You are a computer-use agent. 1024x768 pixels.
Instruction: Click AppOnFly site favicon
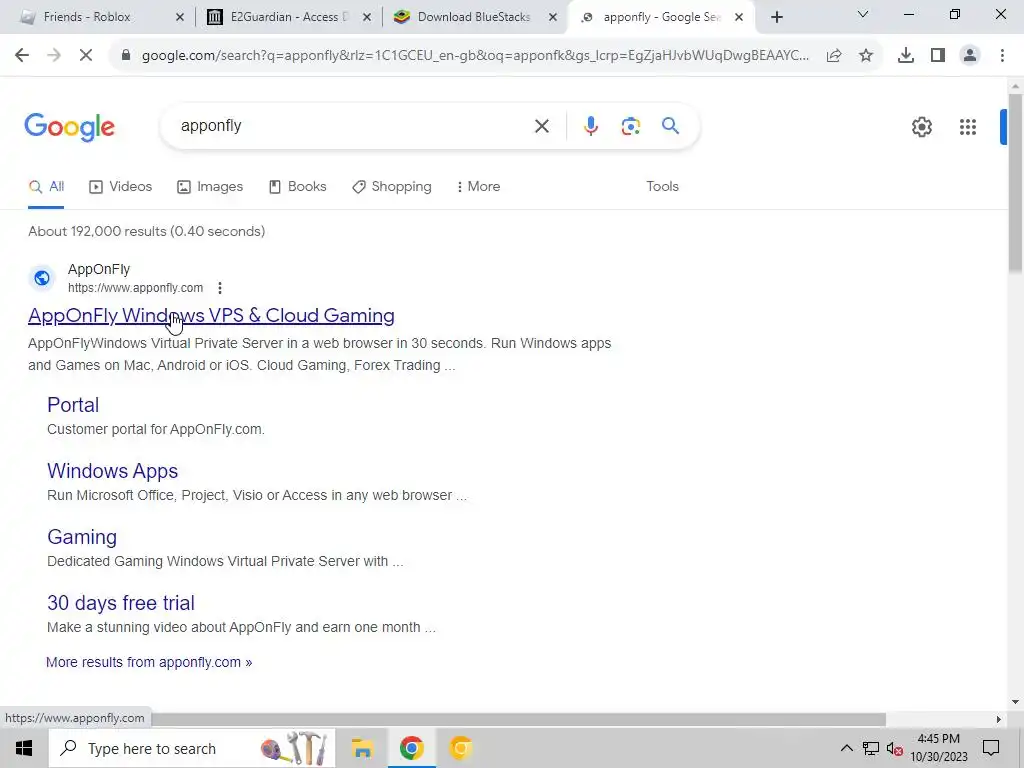click(x=42, y=278)
